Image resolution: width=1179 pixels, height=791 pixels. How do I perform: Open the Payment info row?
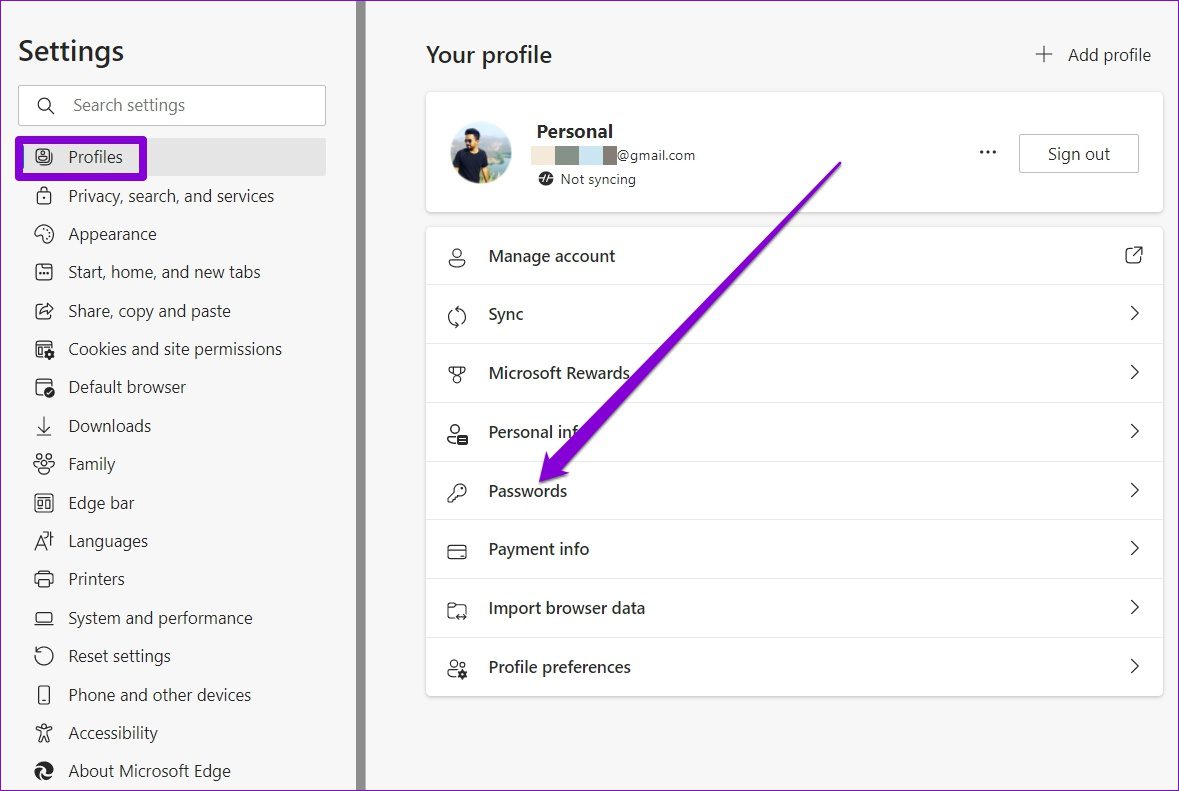(794, 550)
